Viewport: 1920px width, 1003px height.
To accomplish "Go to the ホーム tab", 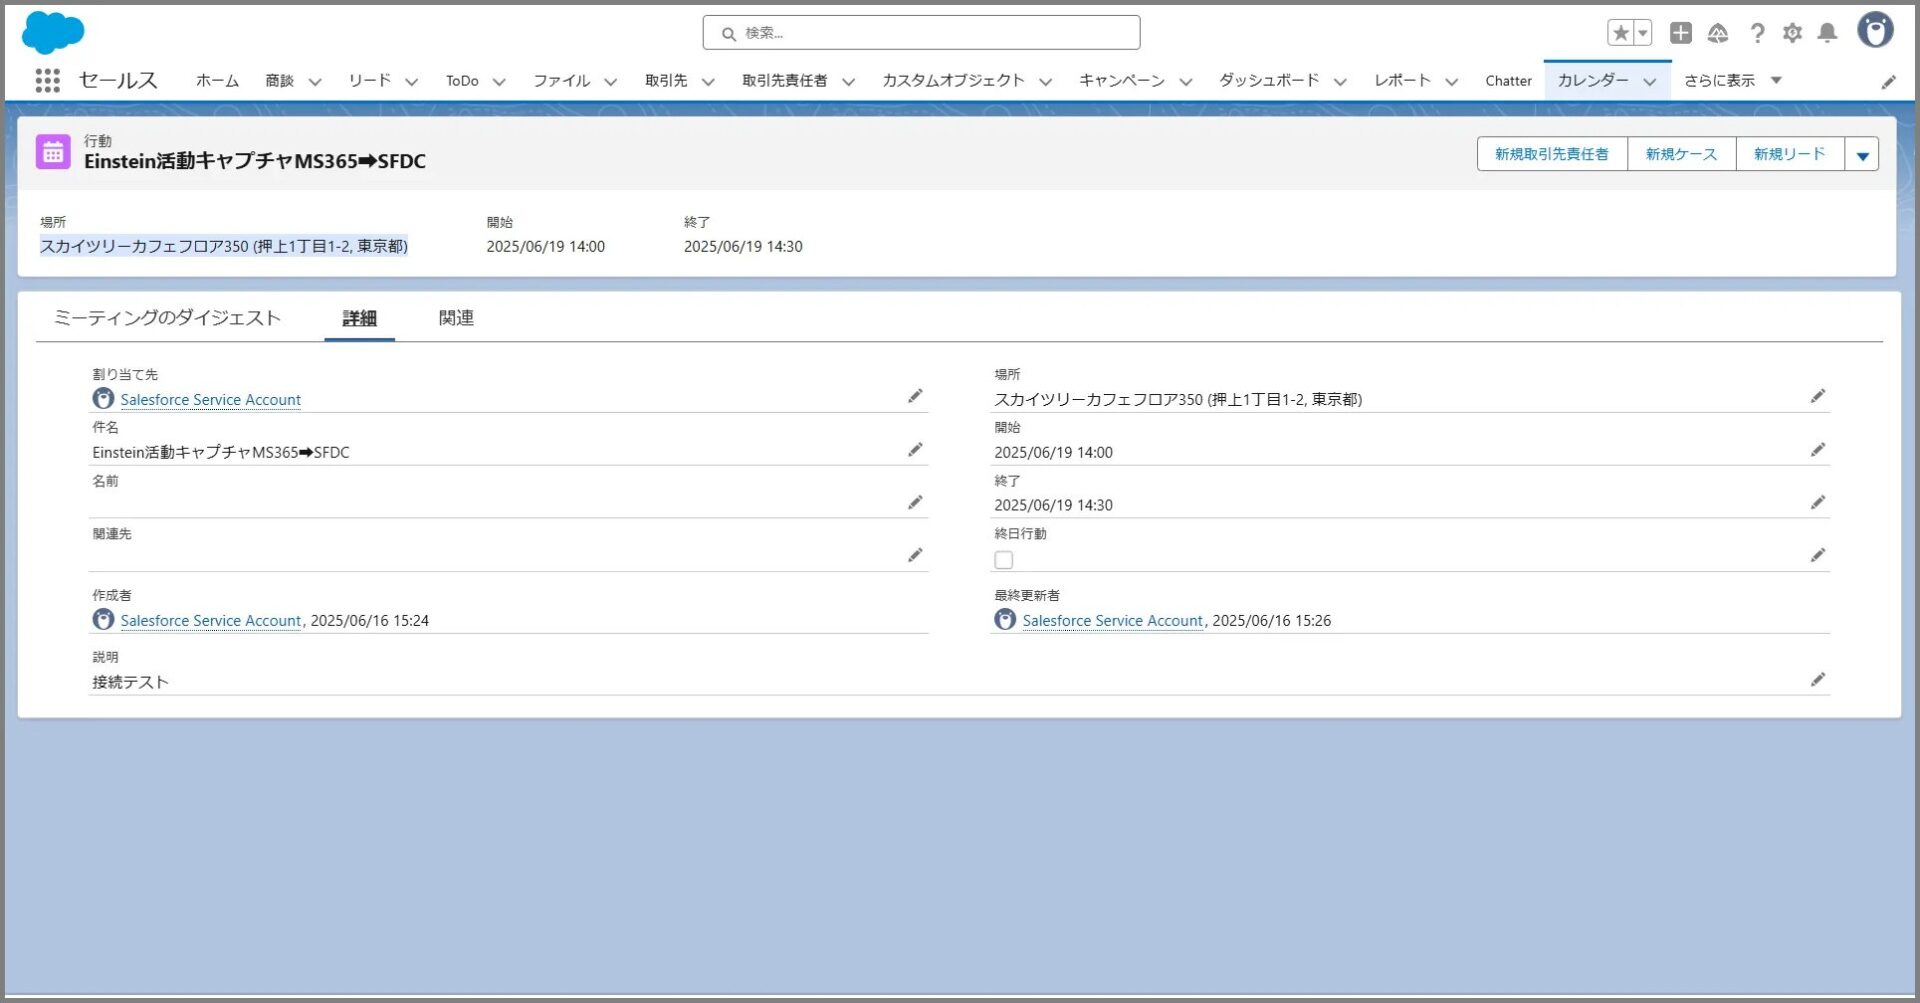I will (217, 80).
